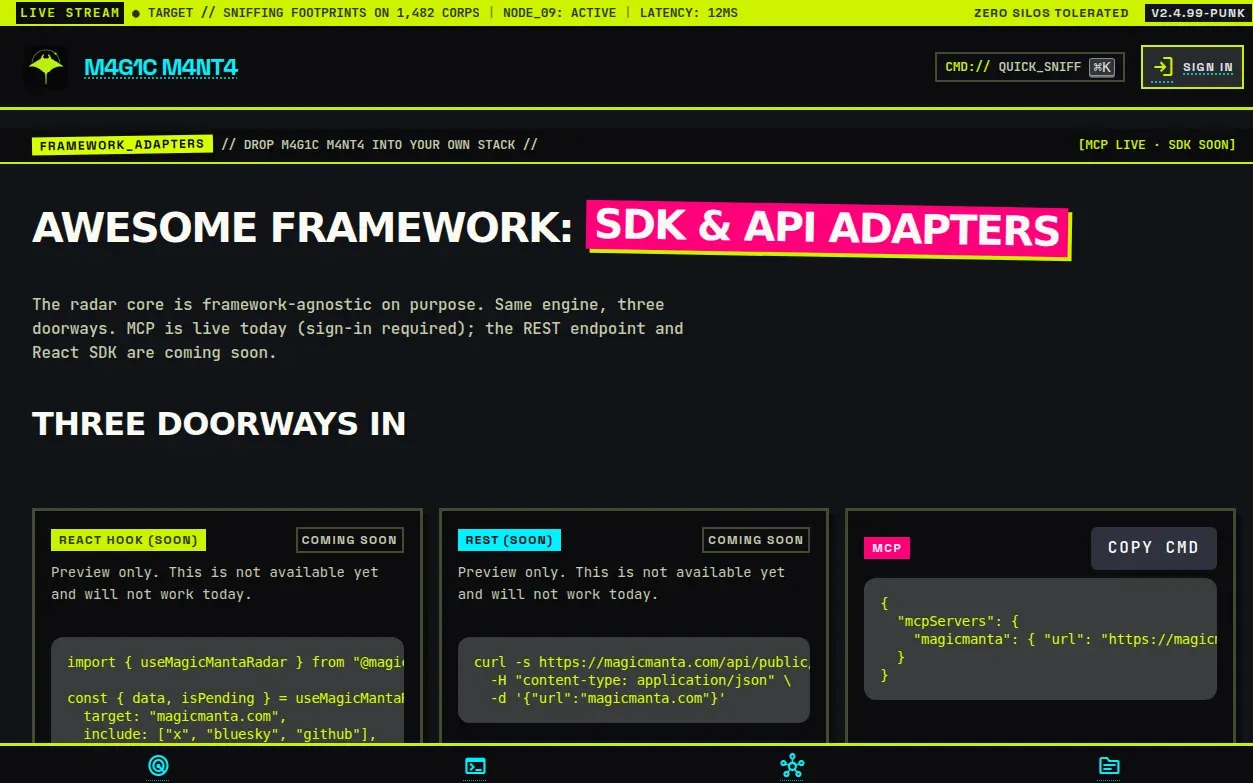Click COMING SOON badge on React Hook card

pyautogui.click(x=350, y=540)
